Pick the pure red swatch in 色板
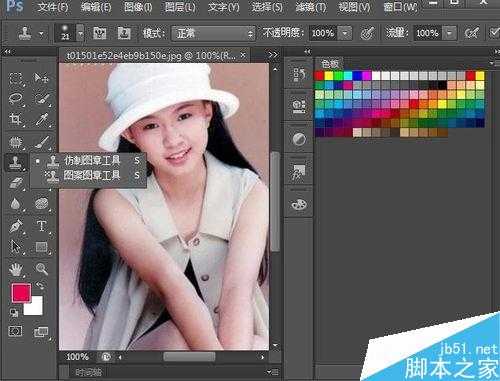 tap(319, 76)
